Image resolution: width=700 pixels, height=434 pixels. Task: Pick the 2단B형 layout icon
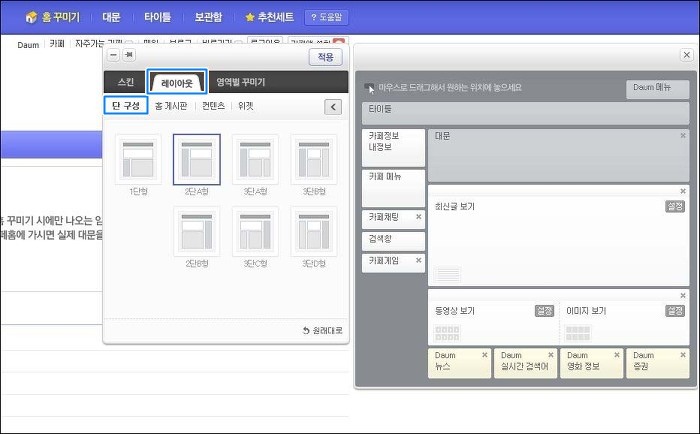pyautogui.click(x=196, y=232)
